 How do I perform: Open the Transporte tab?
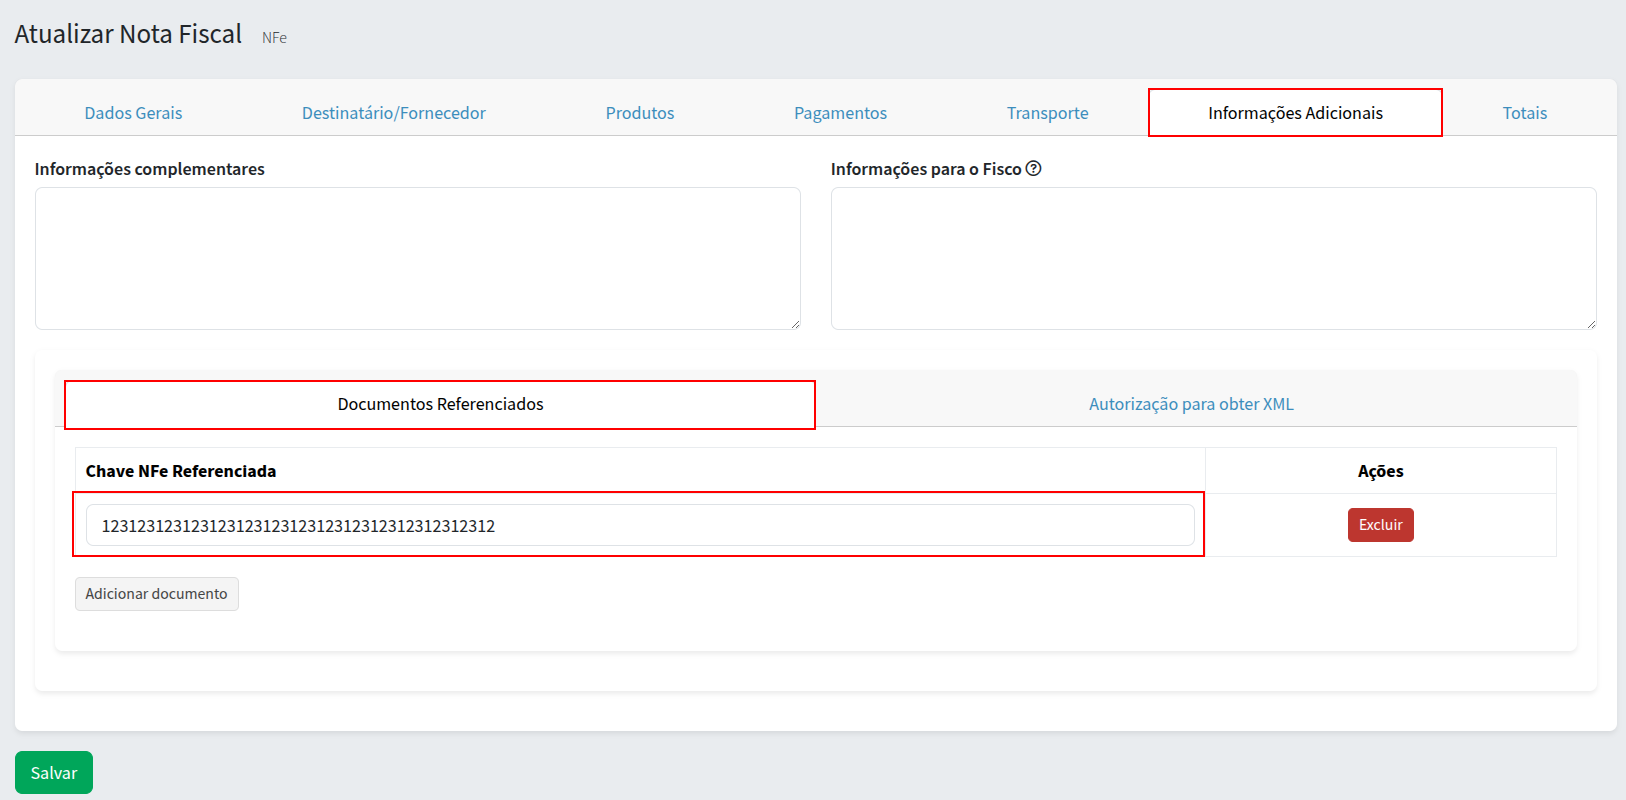pyautogui.click(x=1047, y=113)
